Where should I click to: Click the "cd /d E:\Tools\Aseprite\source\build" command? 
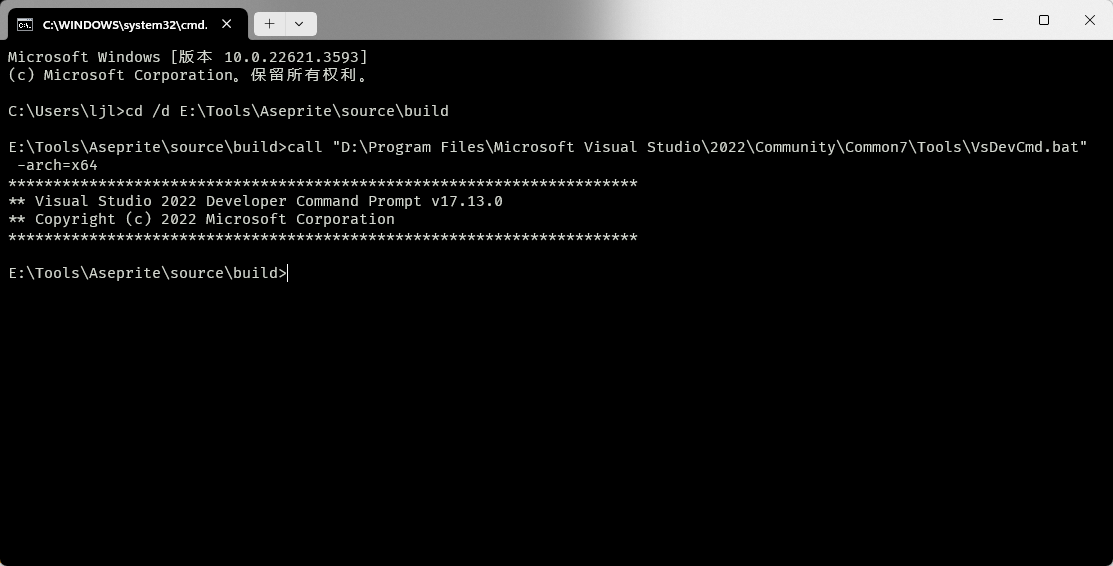tap(287, 111)
